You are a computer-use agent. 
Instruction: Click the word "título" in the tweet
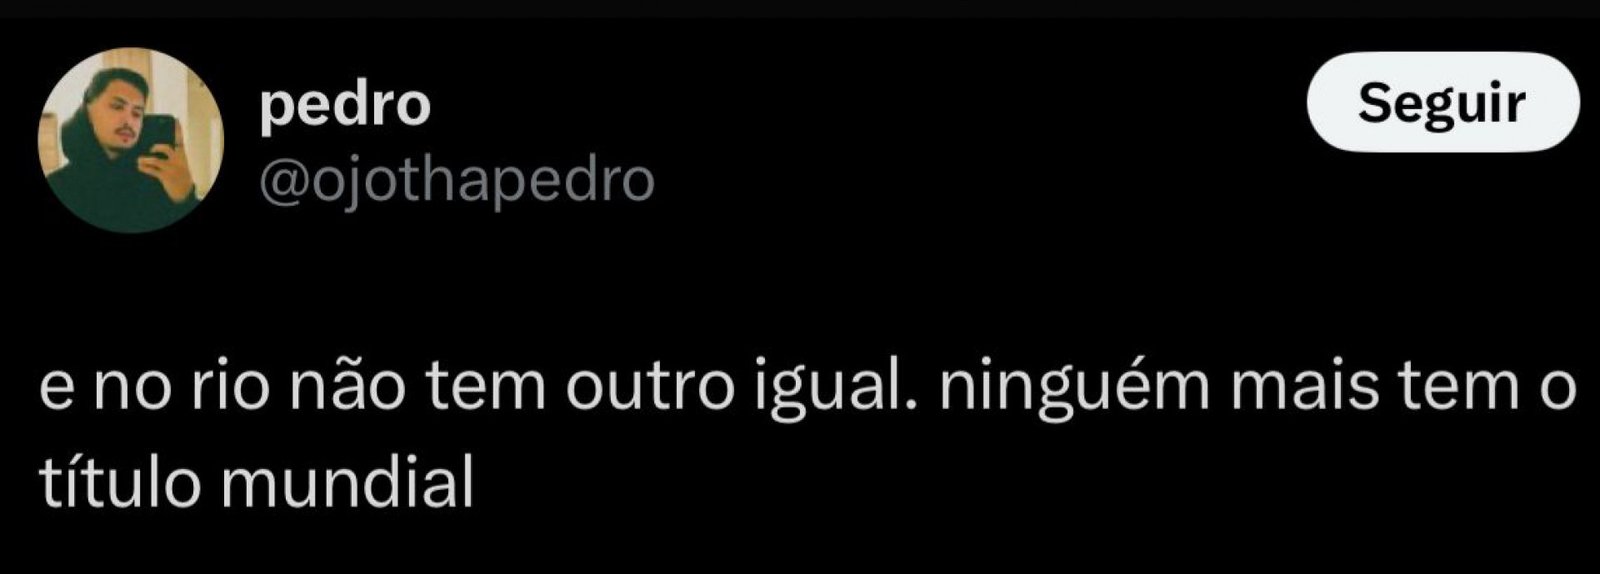pos(121,483)
